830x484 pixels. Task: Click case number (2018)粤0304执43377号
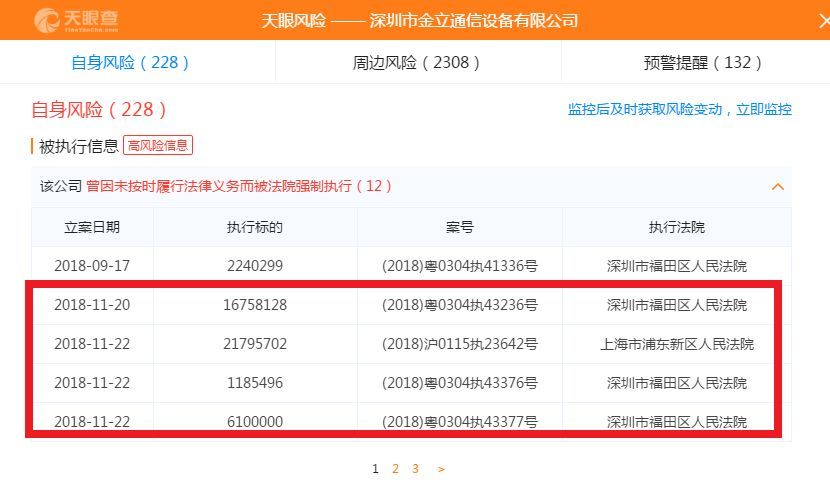click(x=459, y=422)
